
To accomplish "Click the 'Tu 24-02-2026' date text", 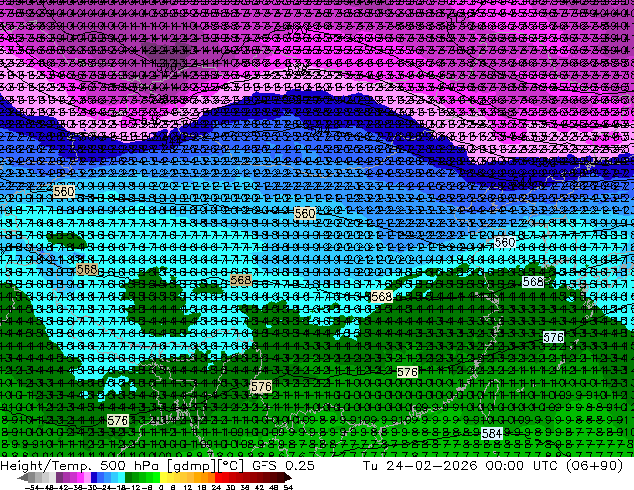I will point(420,465).
